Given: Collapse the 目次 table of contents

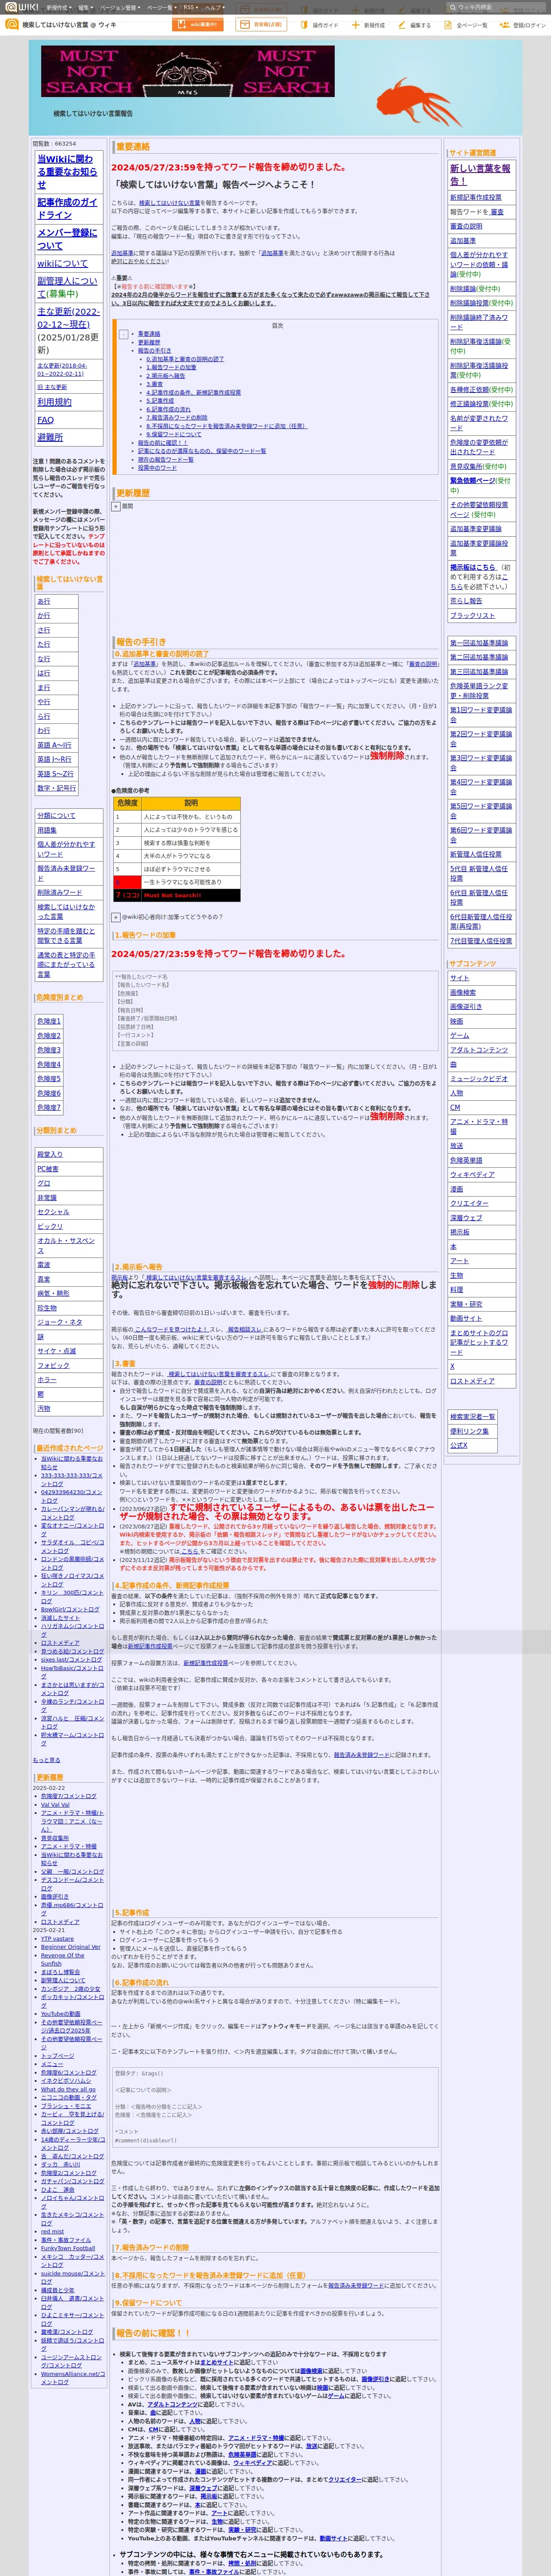Looking at the screenshot, I should click(x=123, y=334).
